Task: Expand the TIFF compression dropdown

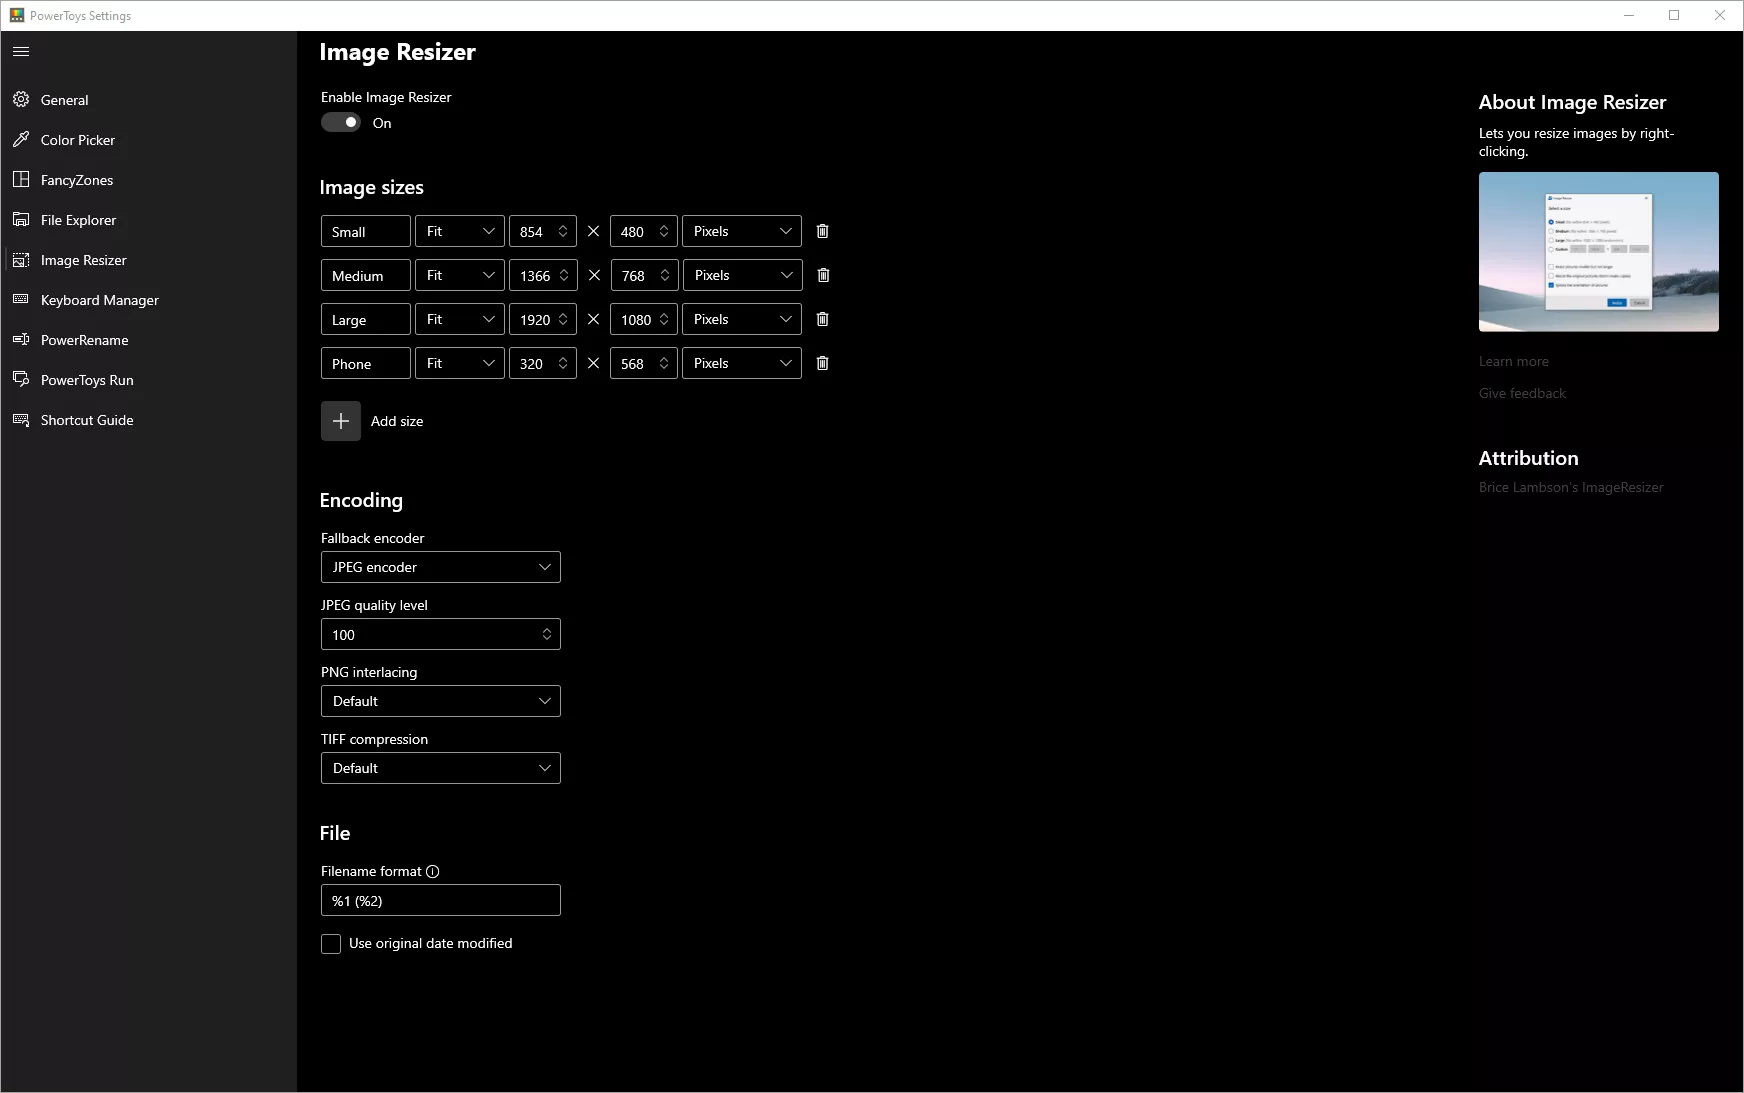Action: (441, 768)
